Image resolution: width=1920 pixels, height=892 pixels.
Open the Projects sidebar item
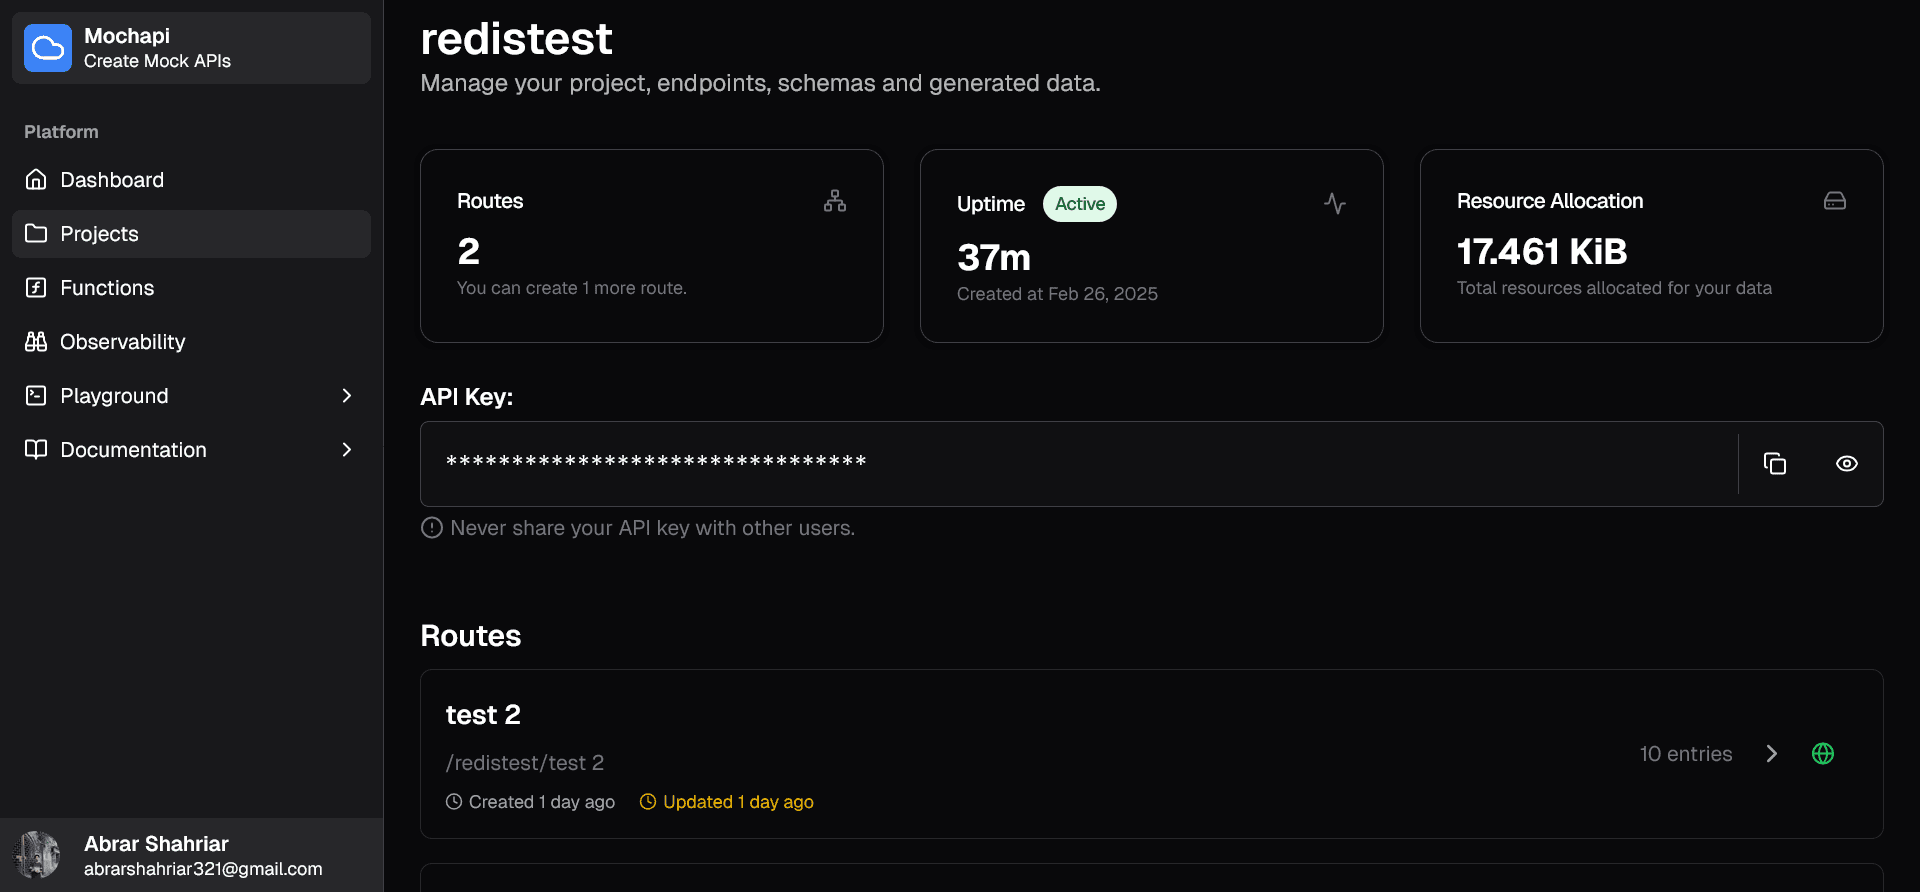click(99, 234)
